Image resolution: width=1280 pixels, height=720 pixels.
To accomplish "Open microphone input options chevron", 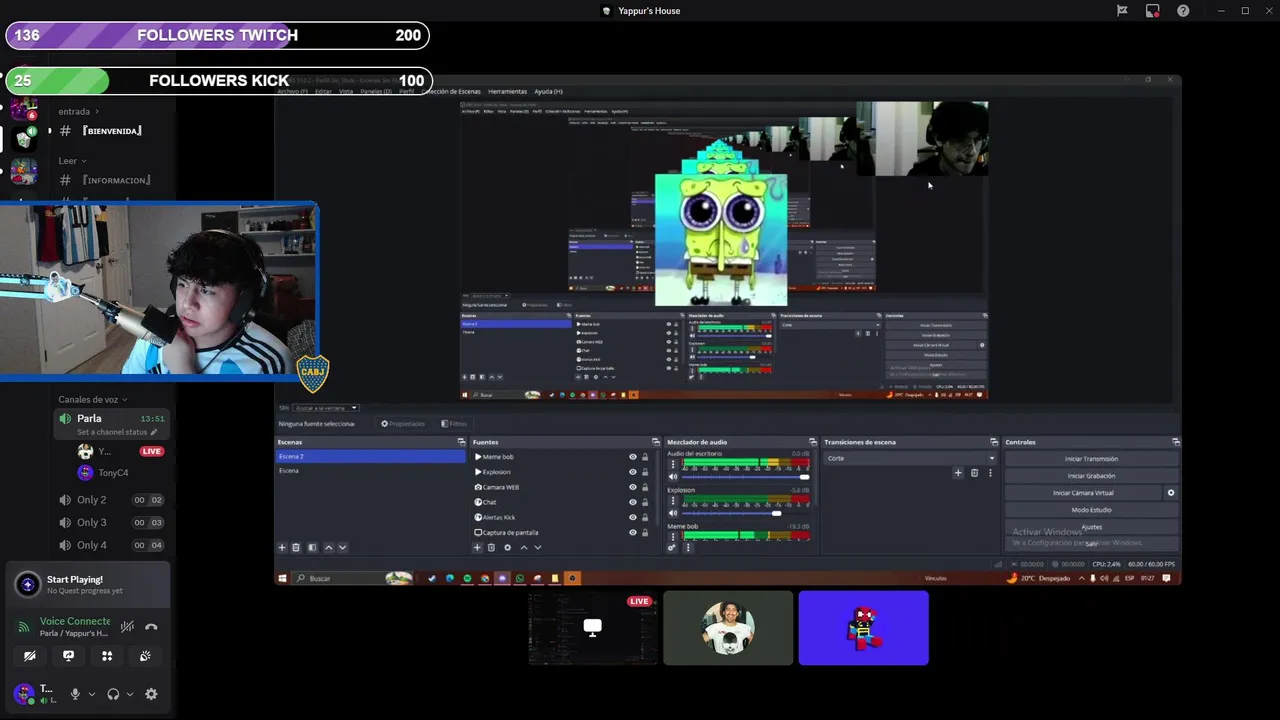I will coord(92,694).
